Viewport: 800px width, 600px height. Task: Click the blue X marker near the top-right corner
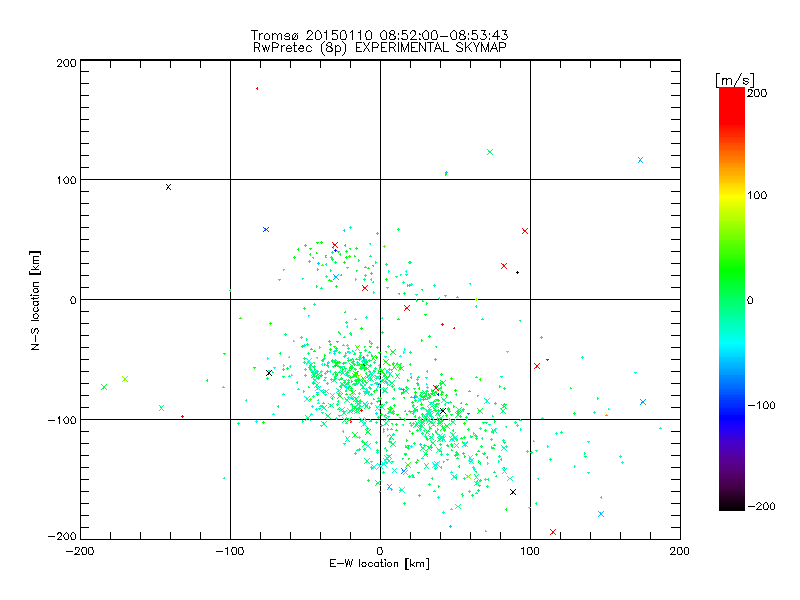point(640,160)
